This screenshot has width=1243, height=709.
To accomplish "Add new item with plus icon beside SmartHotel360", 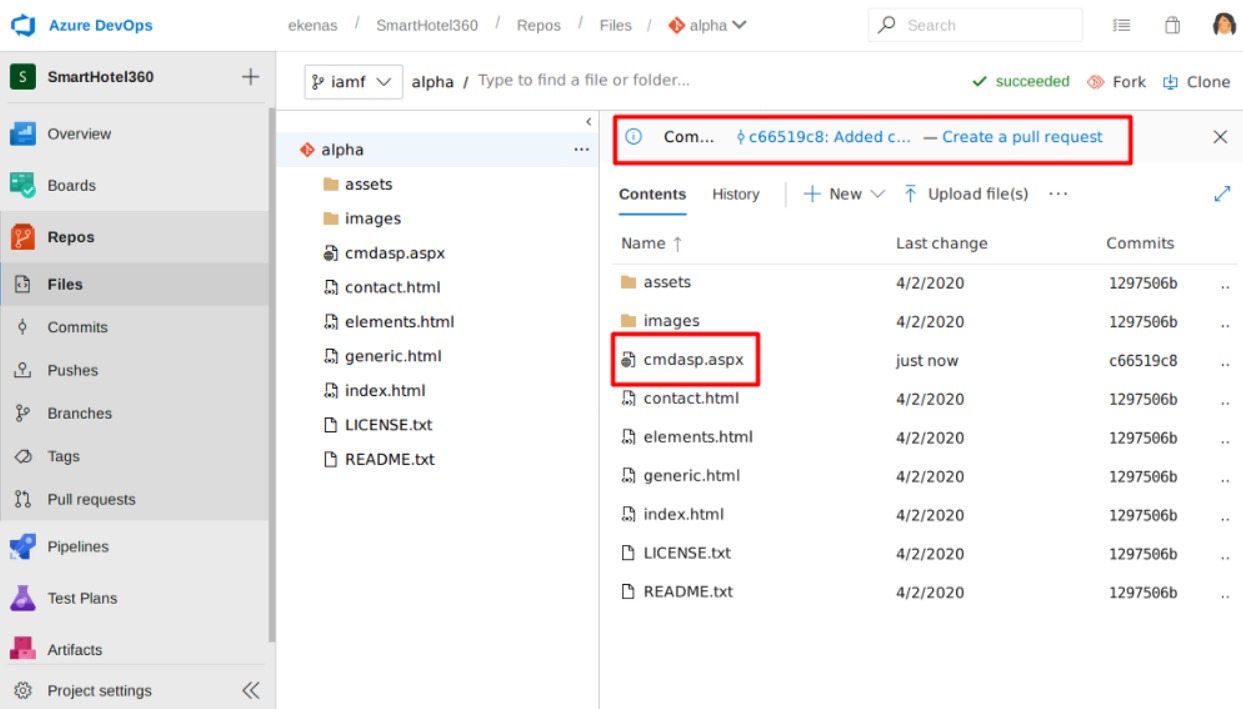I will point(250,77).
